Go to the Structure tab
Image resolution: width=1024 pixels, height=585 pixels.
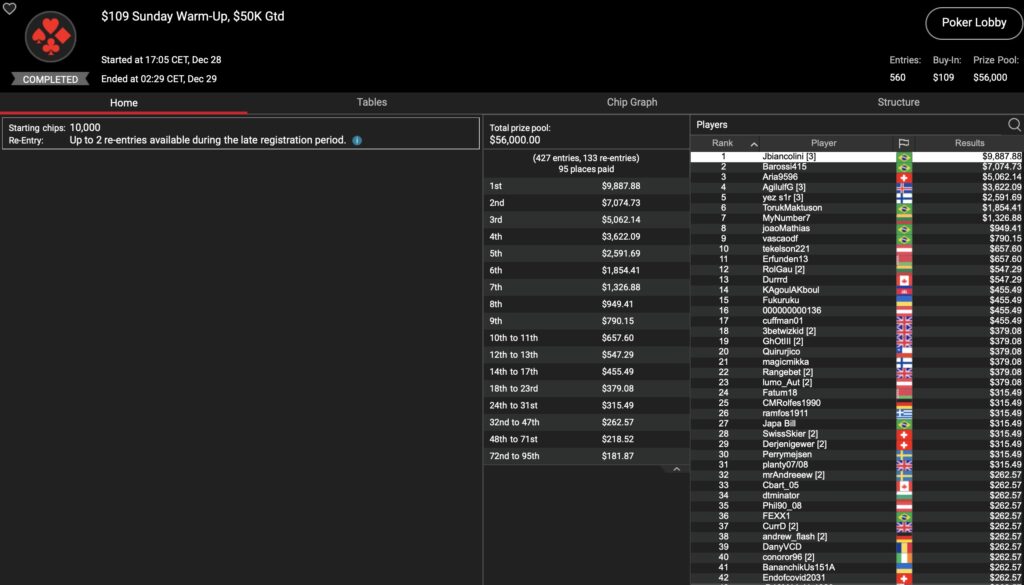(x=898, y=102)
